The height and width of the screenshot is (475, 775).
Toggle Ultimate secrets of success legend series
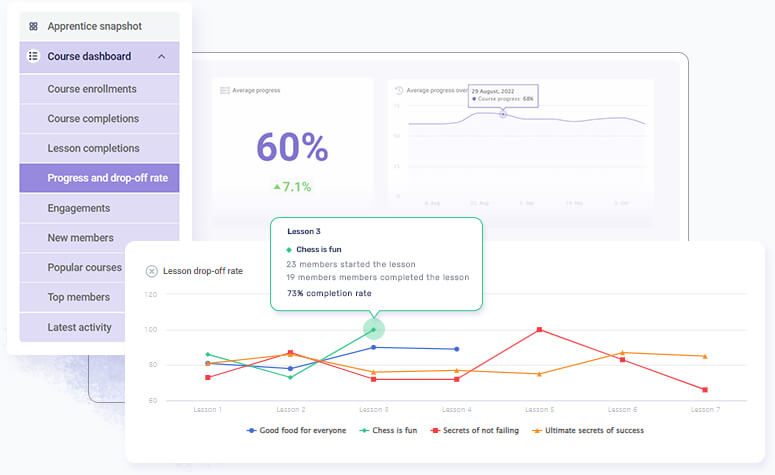[x=588, y=431]
